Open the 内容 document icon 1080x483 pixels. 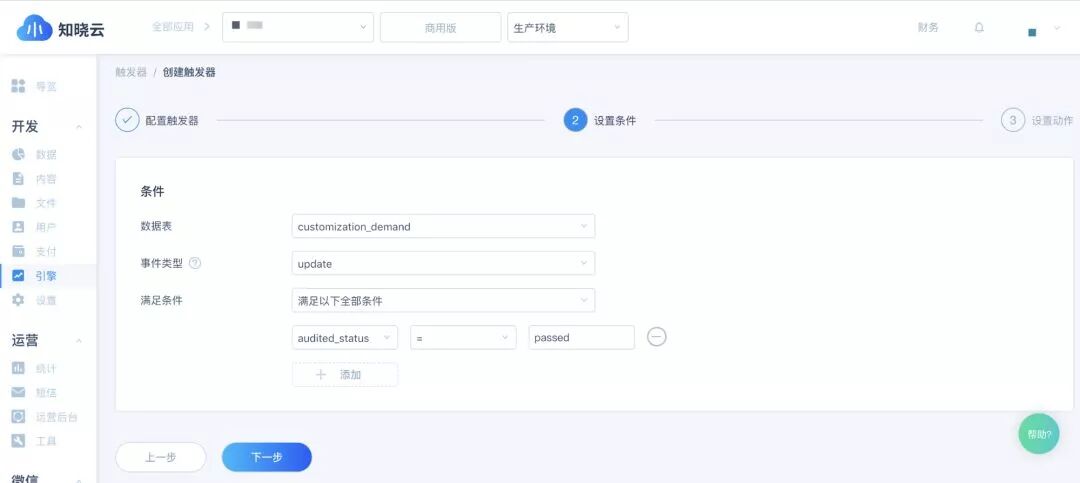click(x=19, y=178)
